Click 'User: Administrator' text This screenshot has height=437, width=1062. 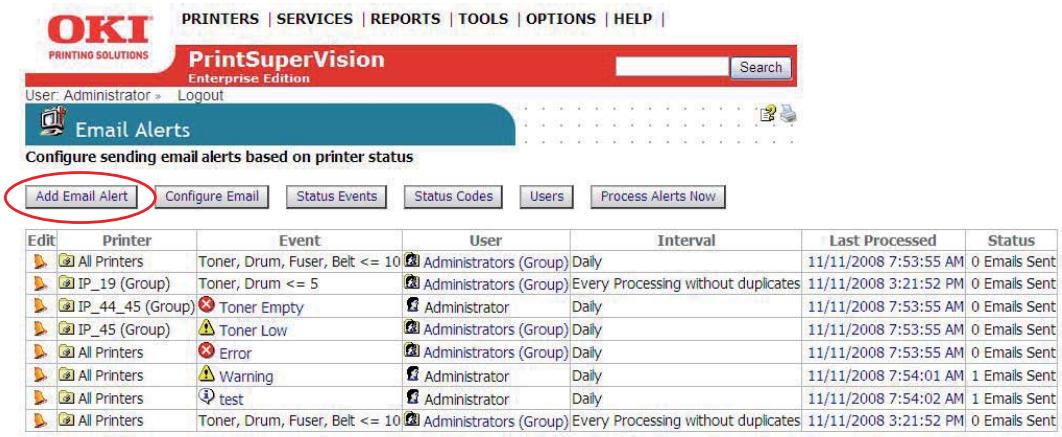coord(88,96)
